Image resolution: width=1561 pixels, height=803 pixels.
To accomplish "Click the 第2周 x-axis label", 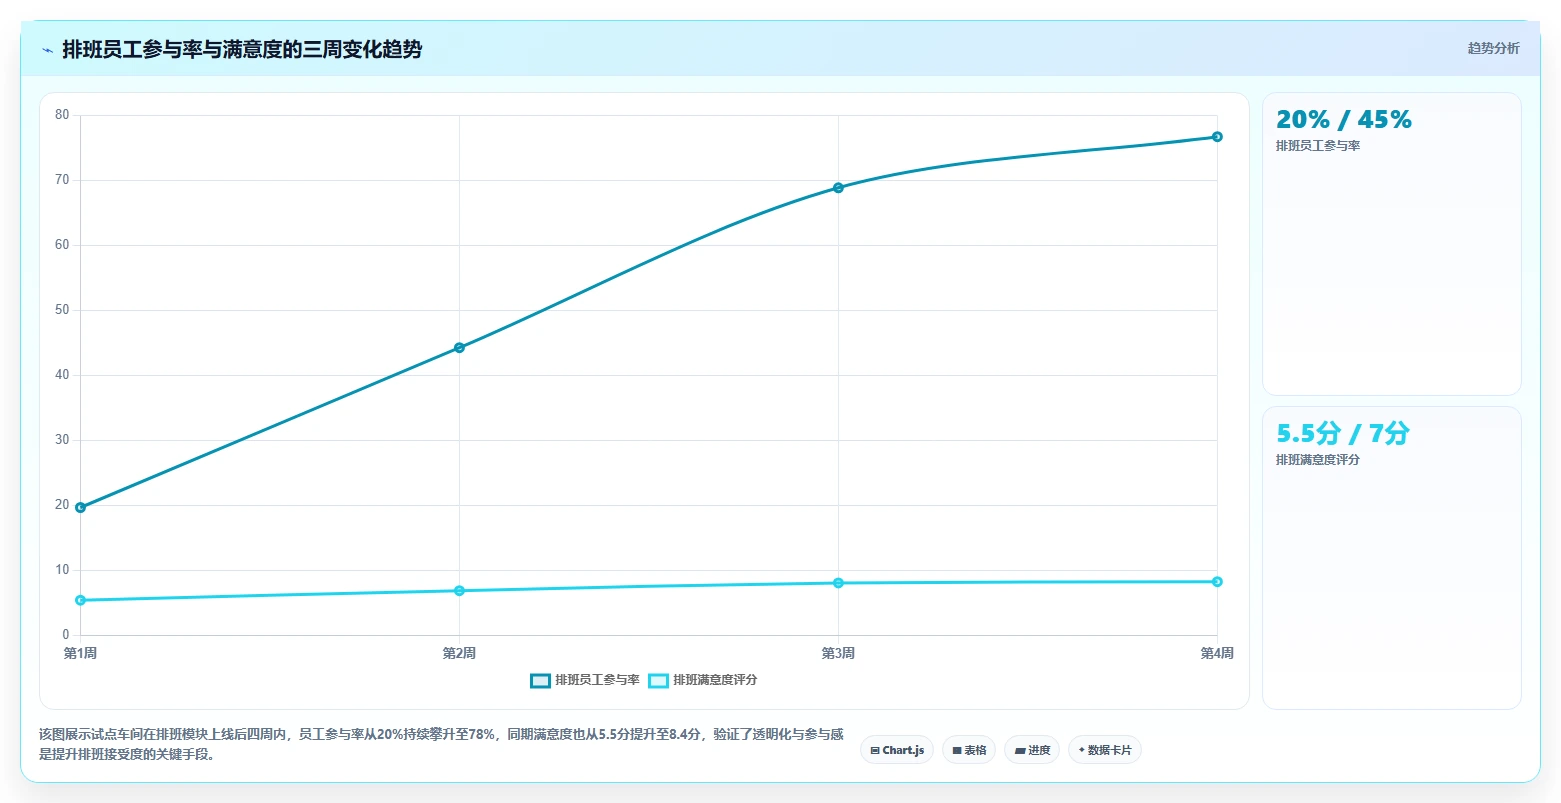I will [x=459, y=653].
